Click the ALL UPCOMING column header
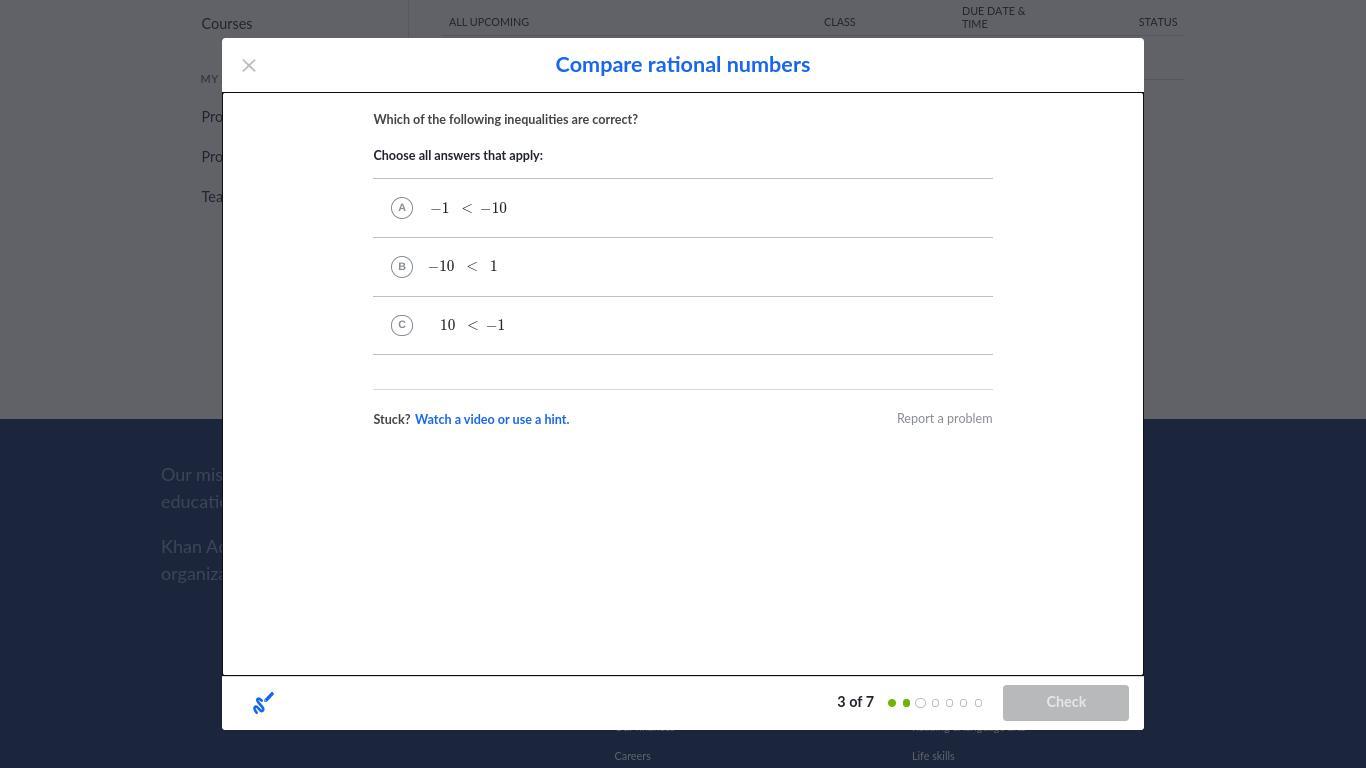The width and height of the screenshot is (1366, 768). coord(489,22)
